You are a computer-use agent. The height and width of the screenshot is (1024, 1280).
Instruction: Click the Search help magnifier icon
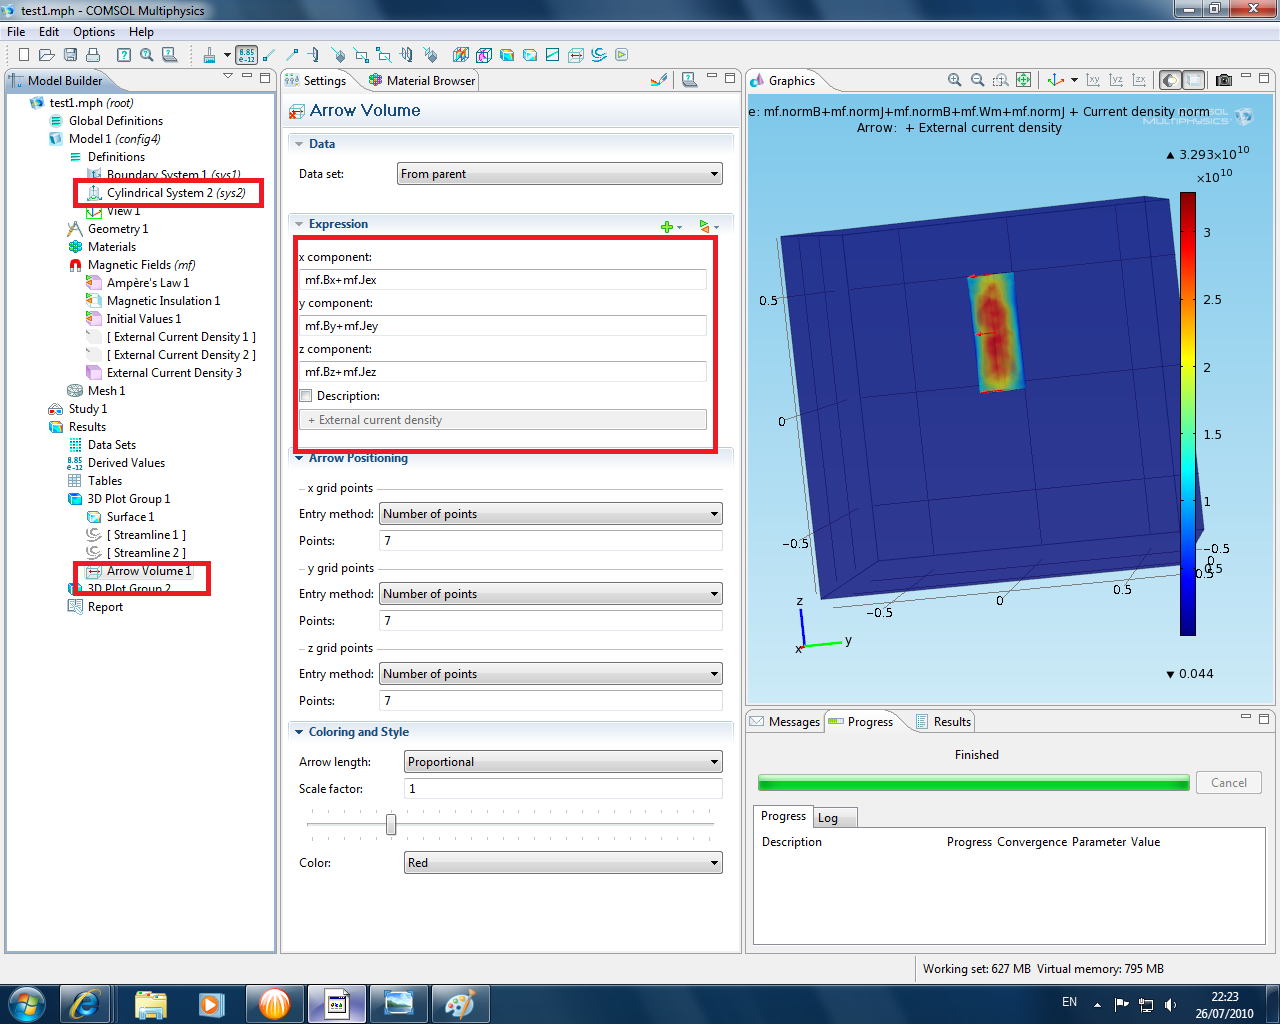point(146,55)
